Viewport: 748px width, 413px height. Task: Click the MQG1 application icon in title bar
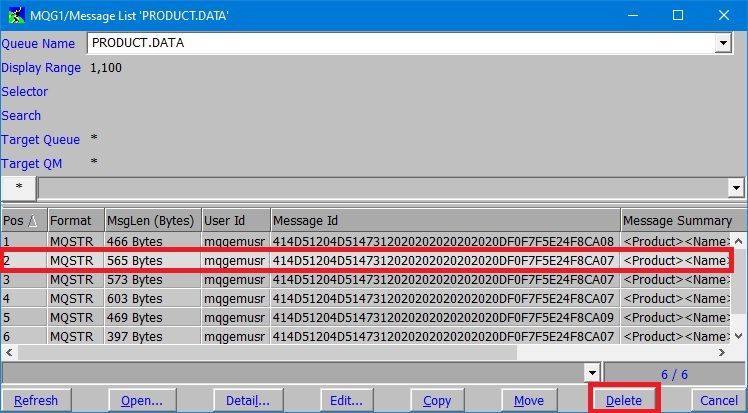[x=16, y=15]
